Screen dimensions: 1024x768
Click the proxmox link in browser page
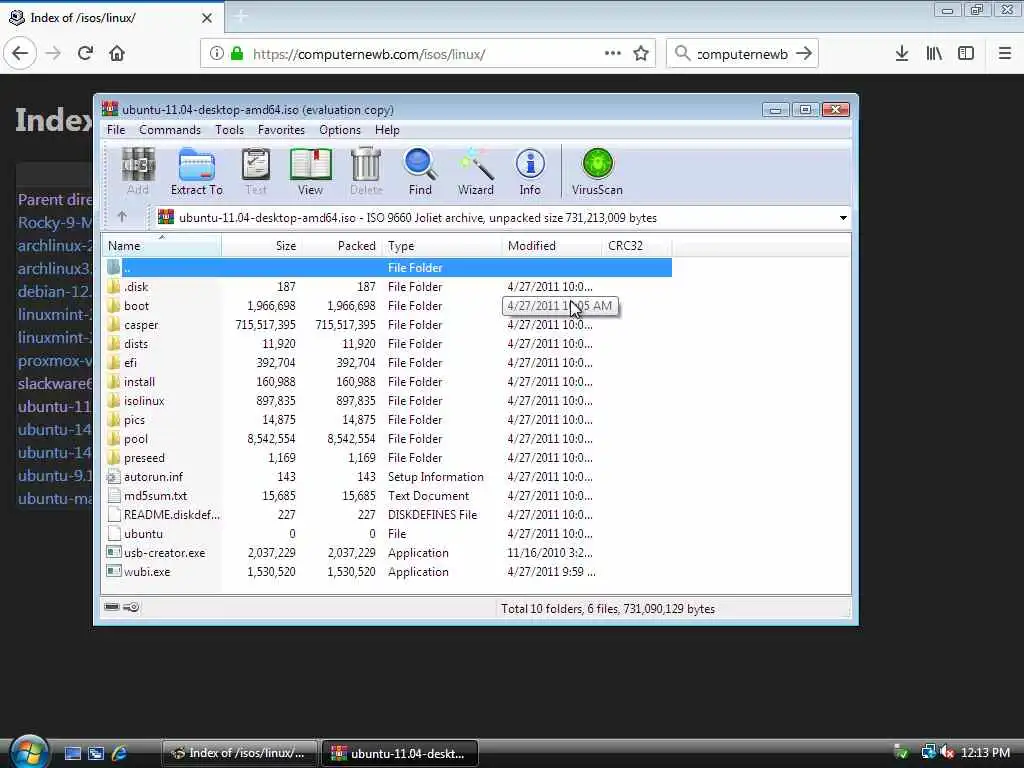pyautogui.click(x=55, y=361)
